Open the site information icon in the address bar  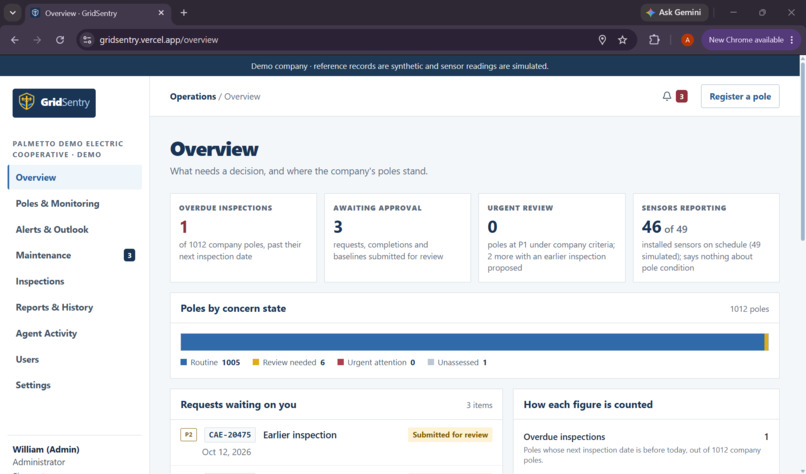87,40
